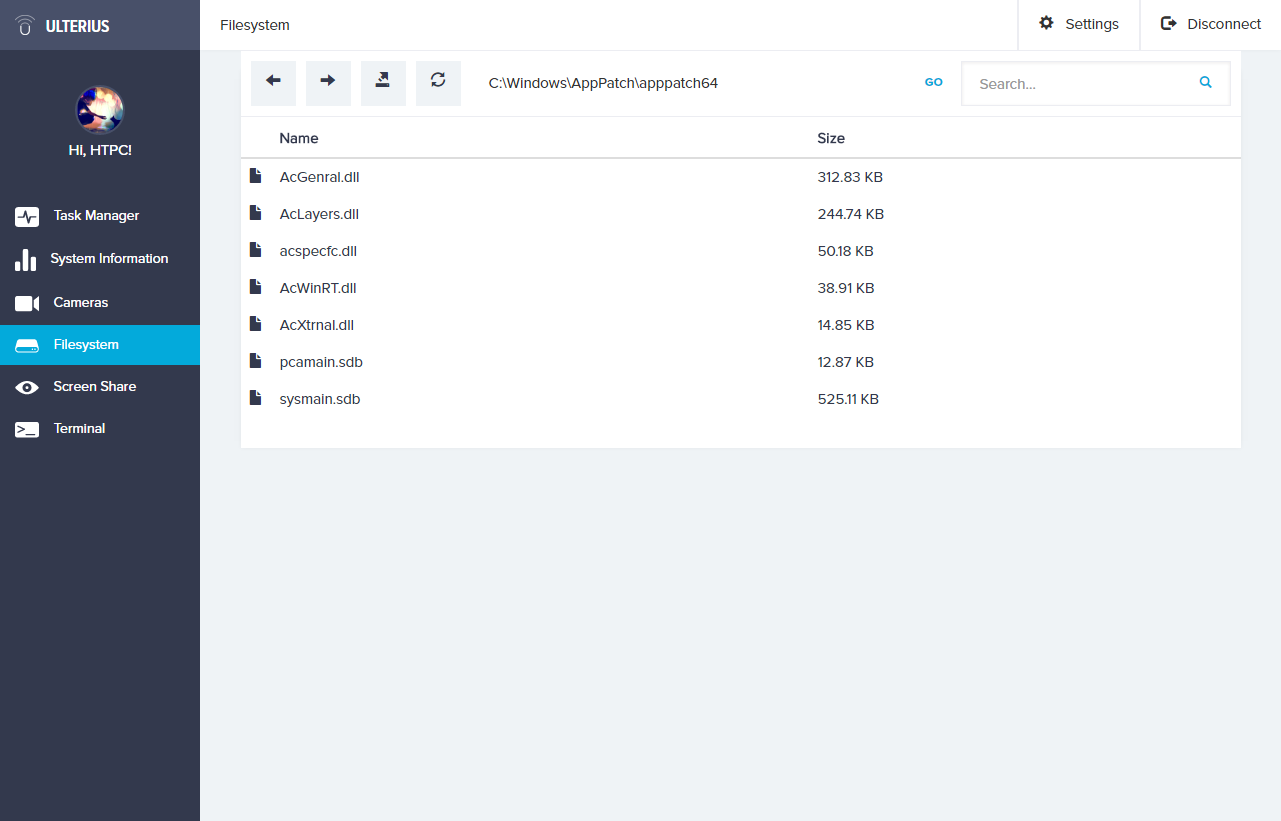The image size is (1281, 821).
Task: Select the sysmain.sdb file name
Action: [x=320, y=399]
